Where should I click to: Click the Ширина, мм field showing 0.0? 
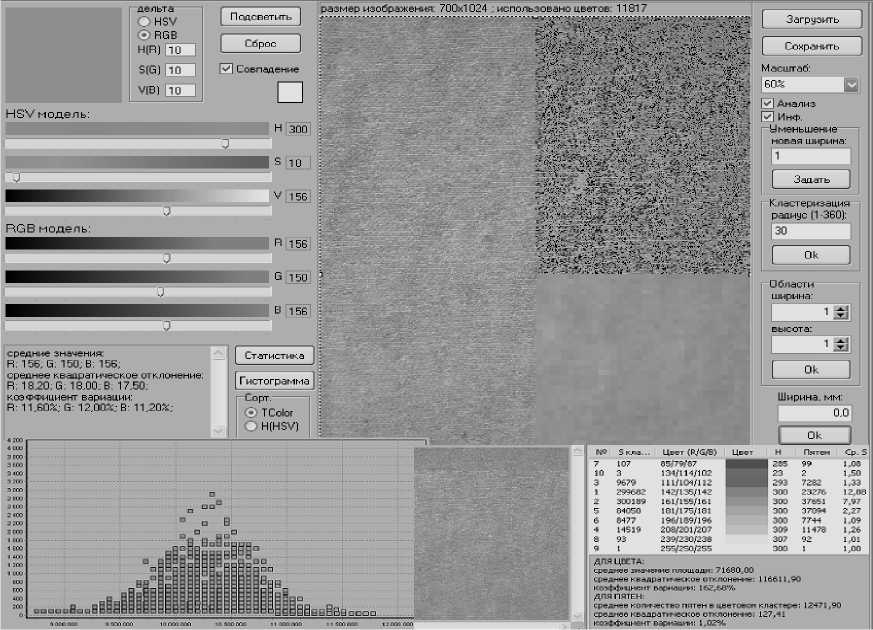815,413
